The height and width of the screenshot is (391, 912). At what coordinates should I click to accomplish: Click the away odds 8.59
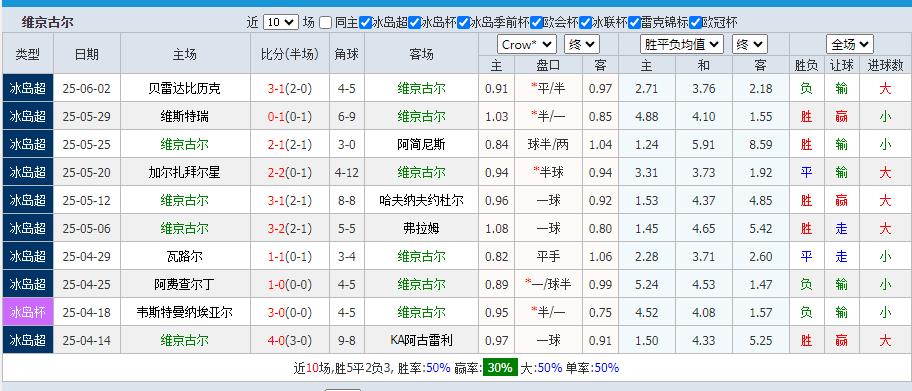coord(760,144)
